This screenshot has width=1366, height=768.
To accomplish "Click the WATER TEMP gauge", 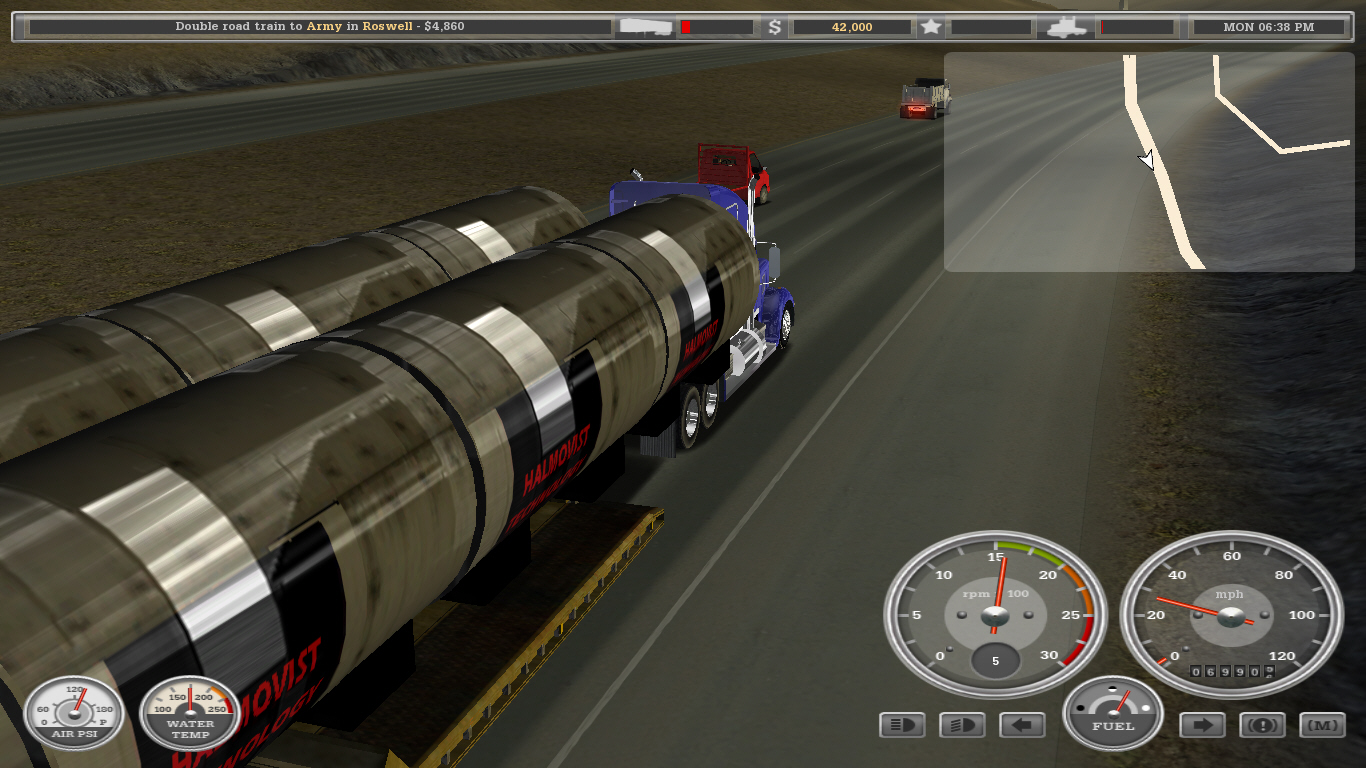I will 190,713.
